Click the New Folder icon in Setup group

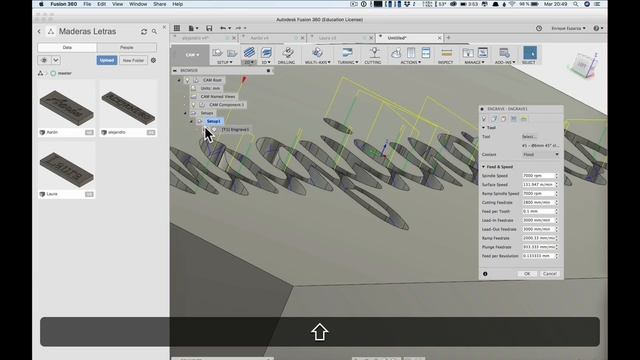point(232,53)
